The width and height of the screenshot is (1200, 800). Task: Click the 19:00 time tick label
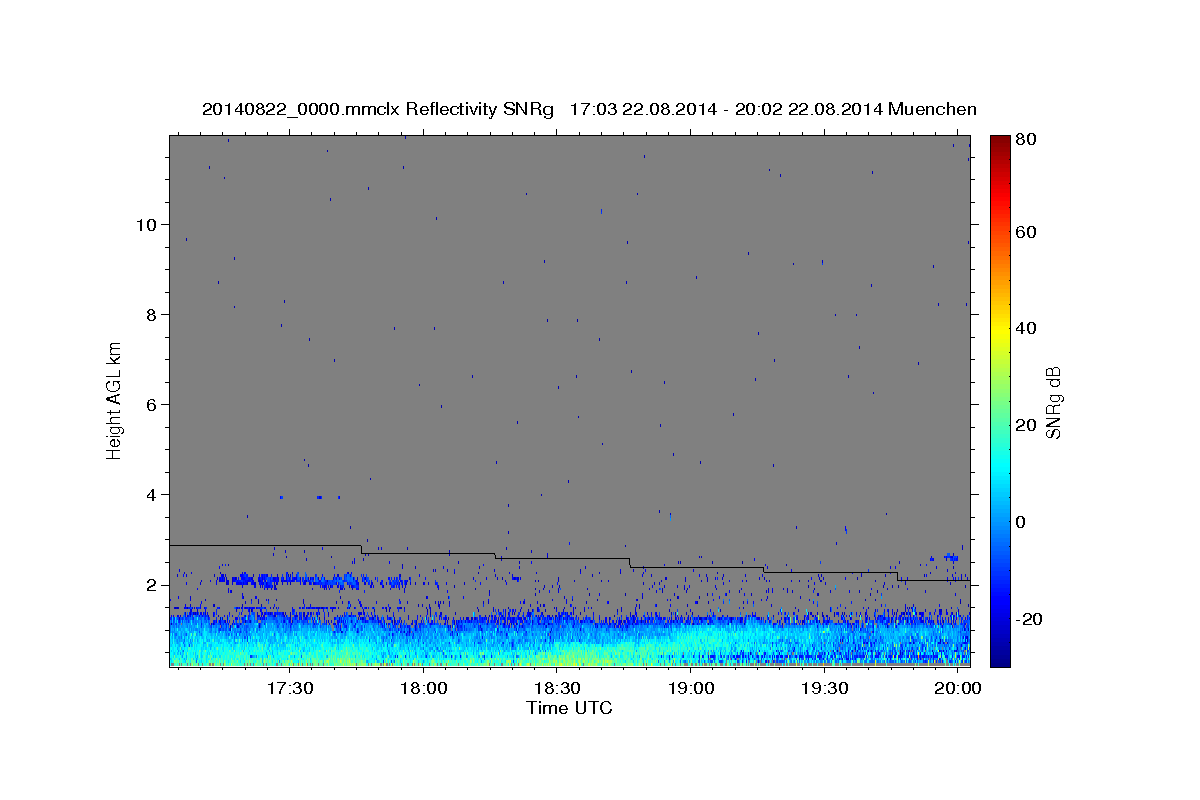[x=691, y=690]
